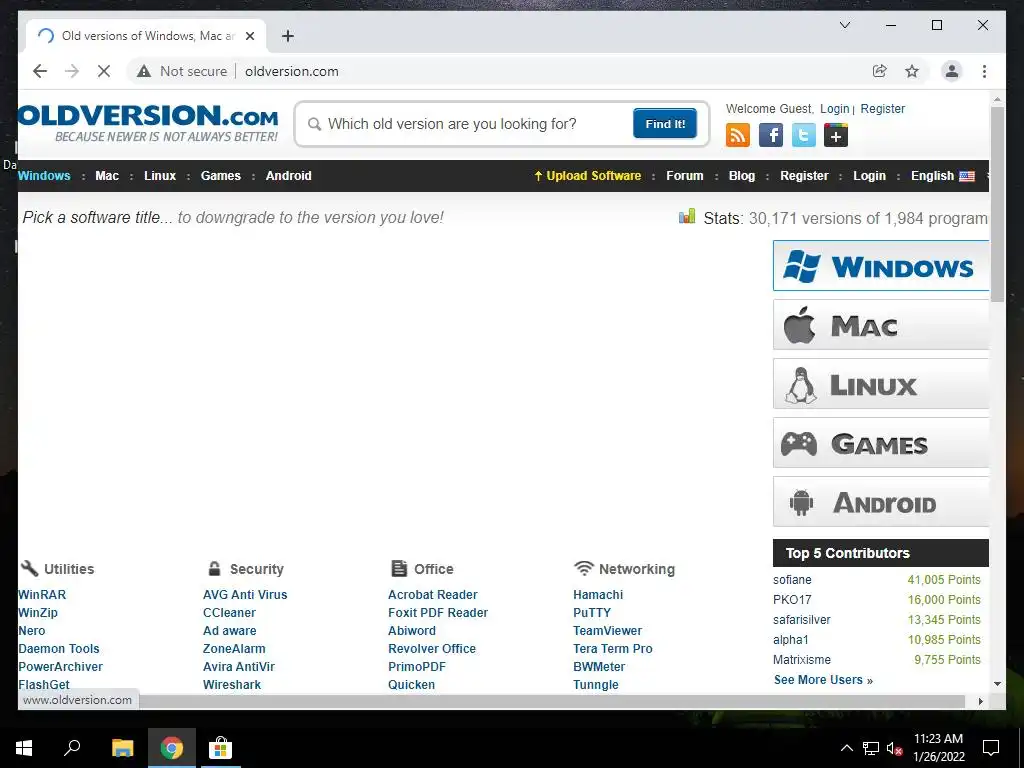Open the Acrobat Reader link
Image resolution: width=1024 pixels, height=768 pixels.
click(432, 595)
